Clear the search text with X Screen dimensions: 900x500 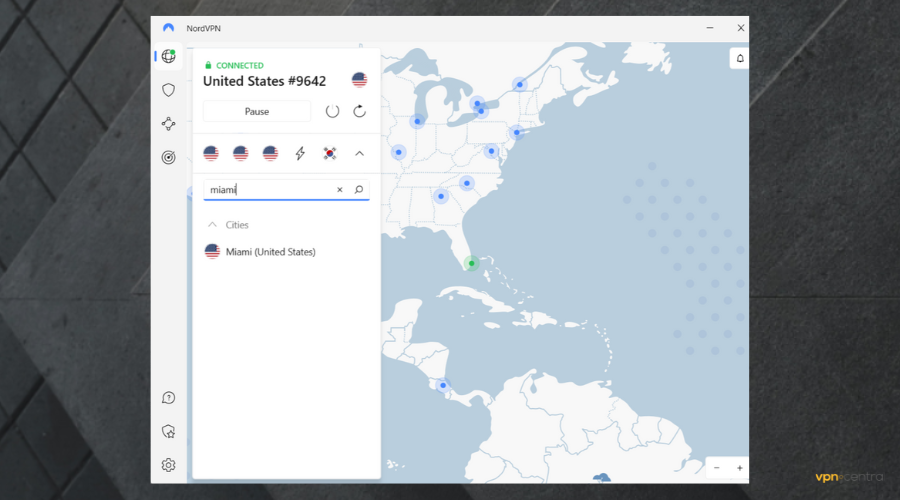click(340, 189)
